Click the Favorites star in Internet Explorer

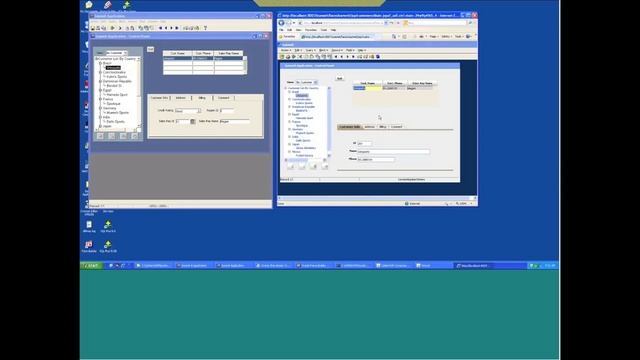coord(280,37)
